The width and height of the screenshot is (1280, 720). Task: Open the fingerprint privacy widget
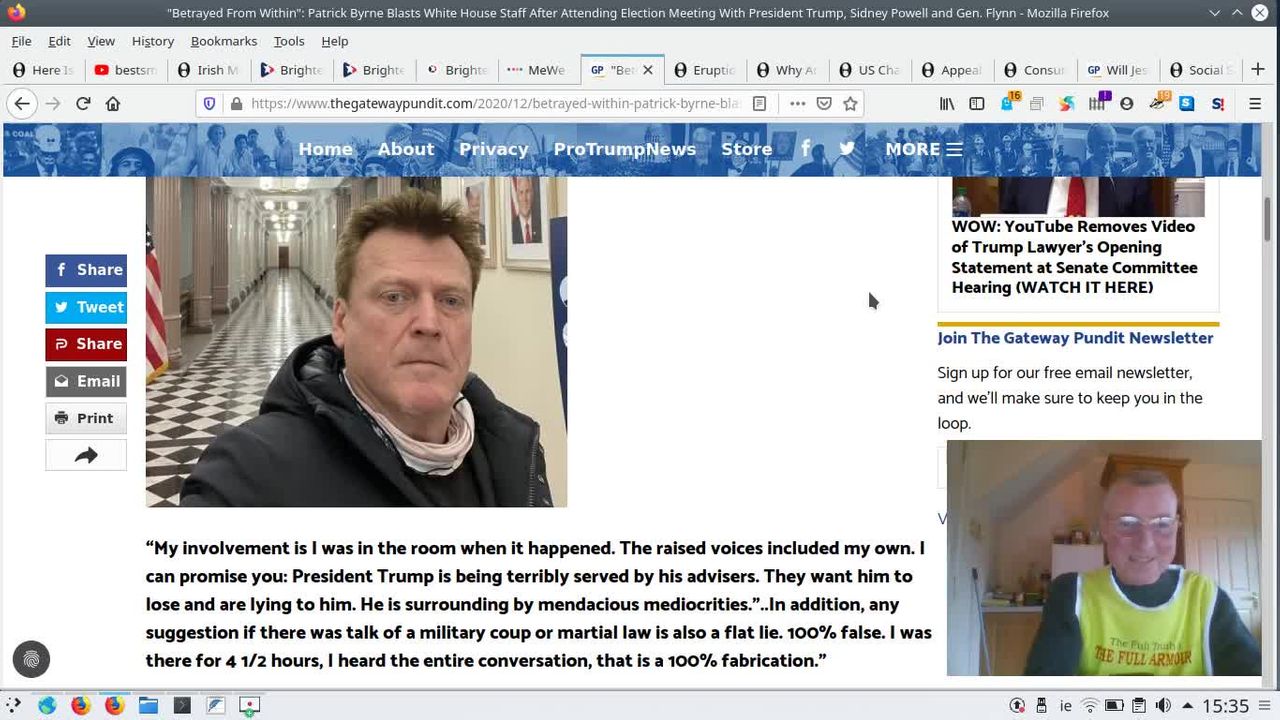pyautogui.click(x=31, y=659)
